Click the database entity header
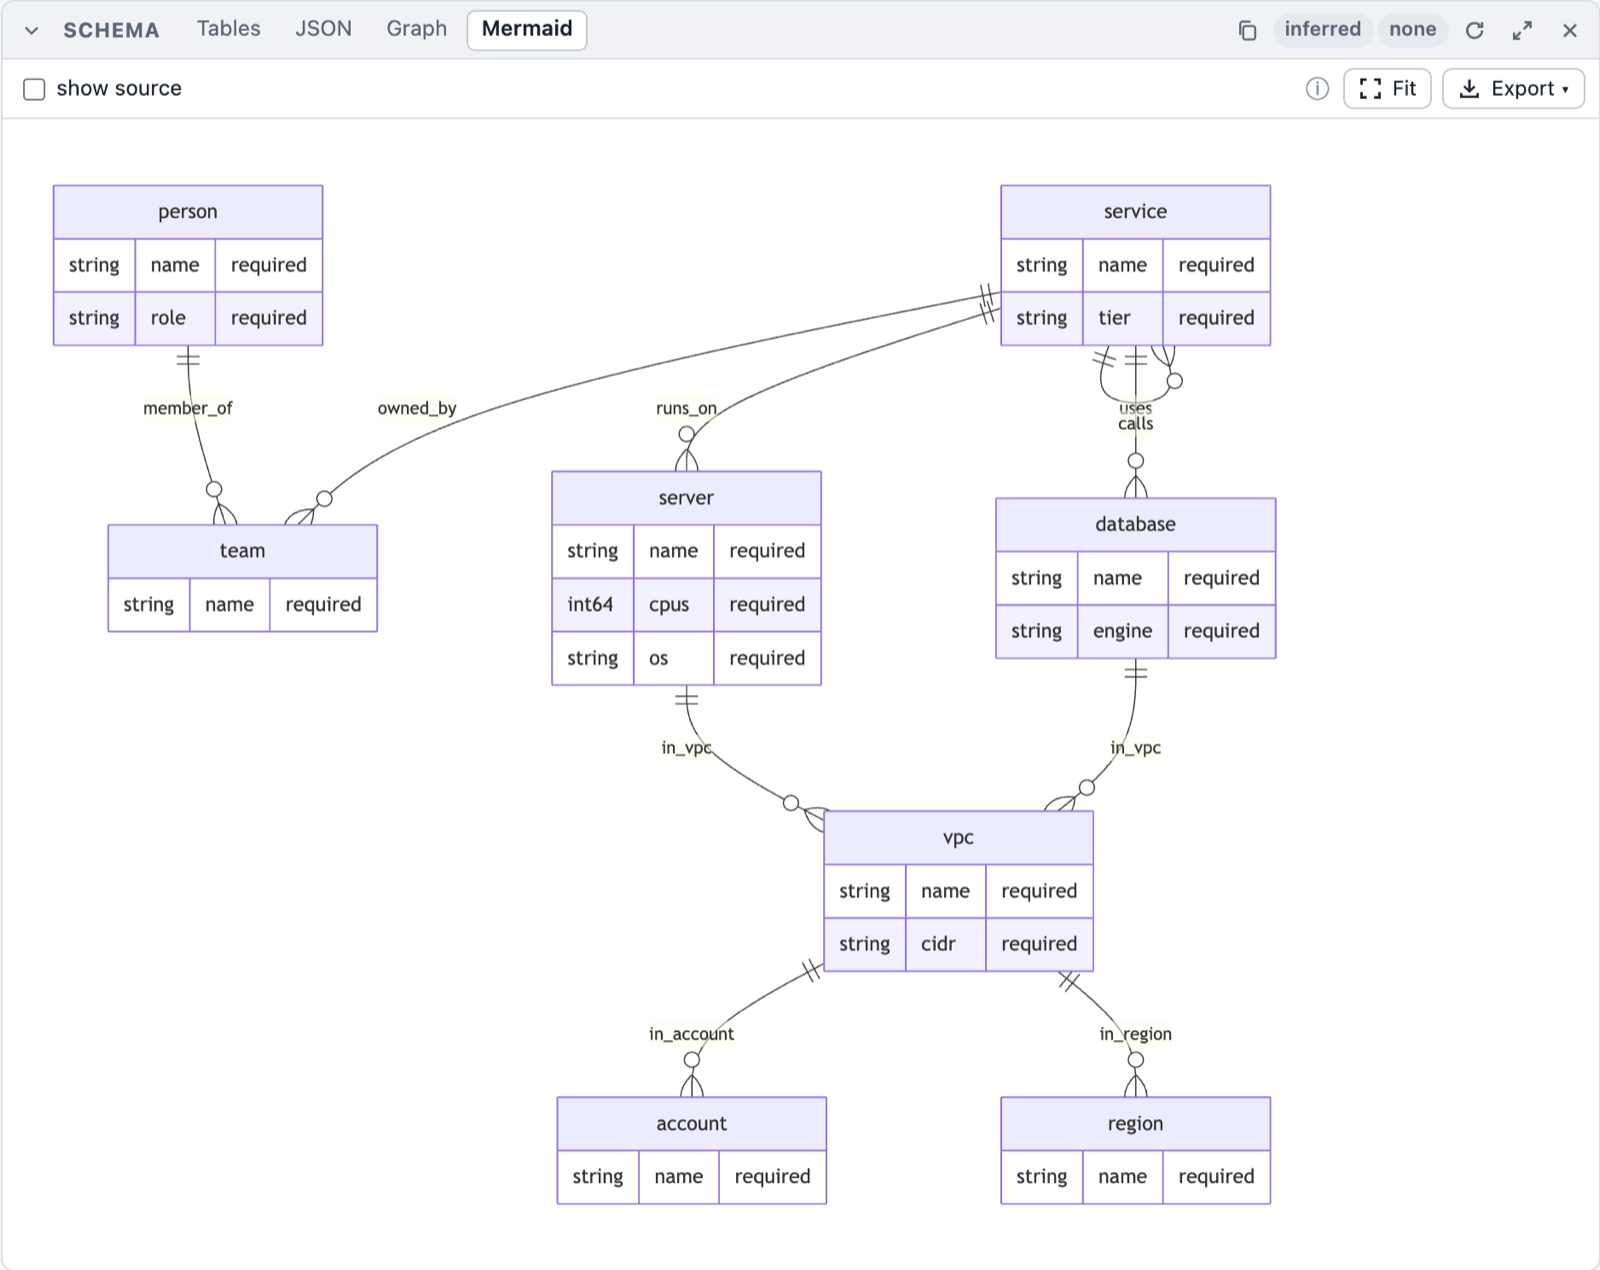1600x1270 pixels. (x=1135, y=525)
